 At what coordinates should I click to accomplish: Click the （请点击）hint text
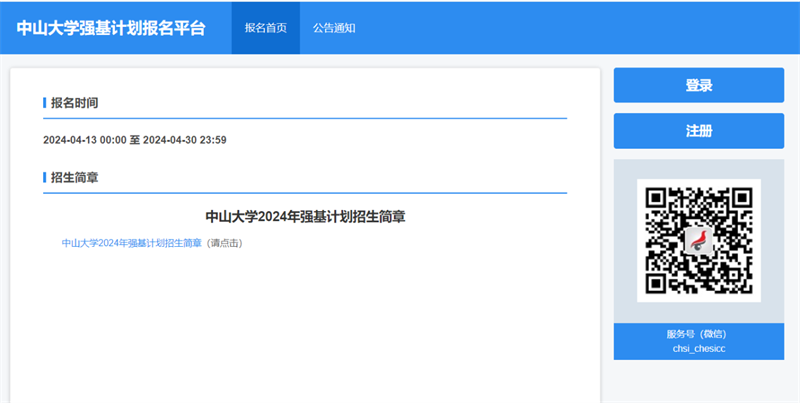click(224, 243)
